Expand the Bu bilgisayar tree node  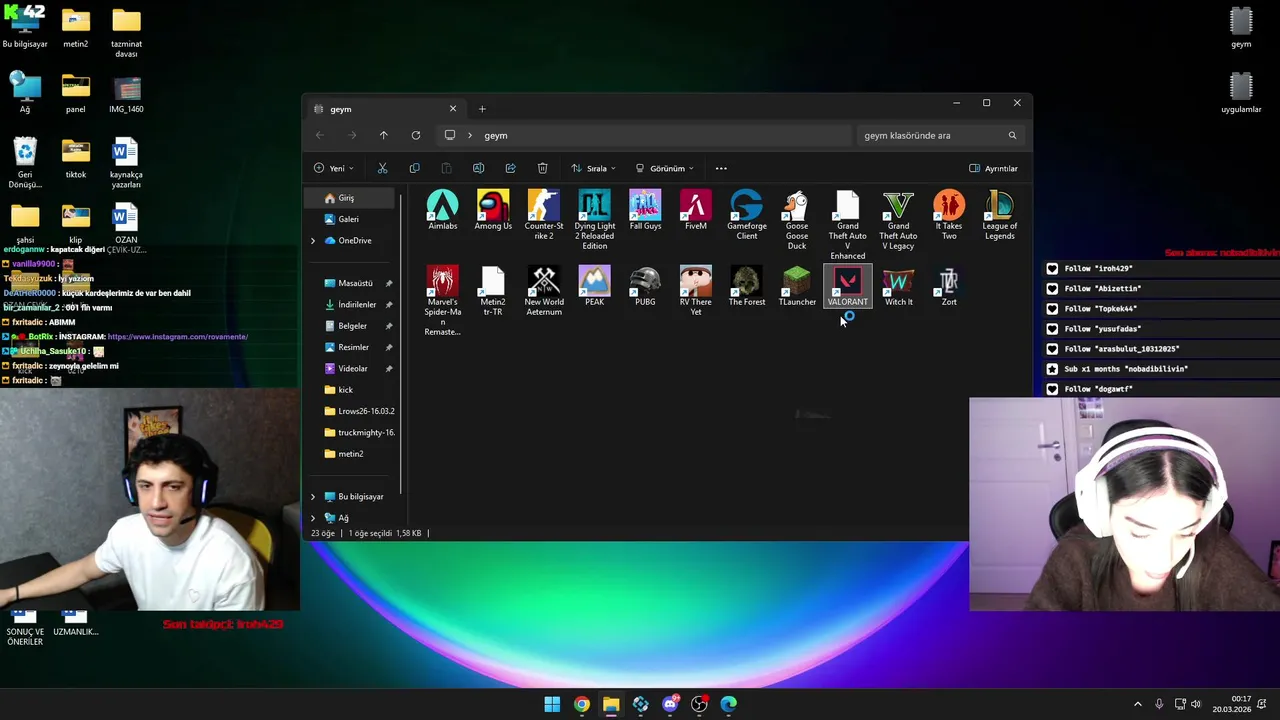click(x=312, y=497)
